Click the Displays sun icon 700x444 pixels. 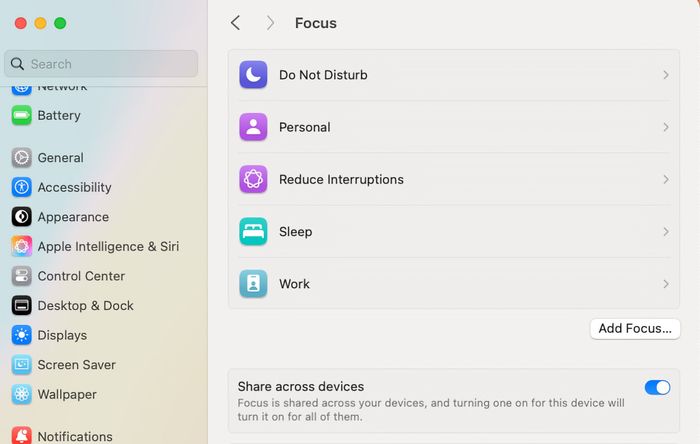click(21, 335)
